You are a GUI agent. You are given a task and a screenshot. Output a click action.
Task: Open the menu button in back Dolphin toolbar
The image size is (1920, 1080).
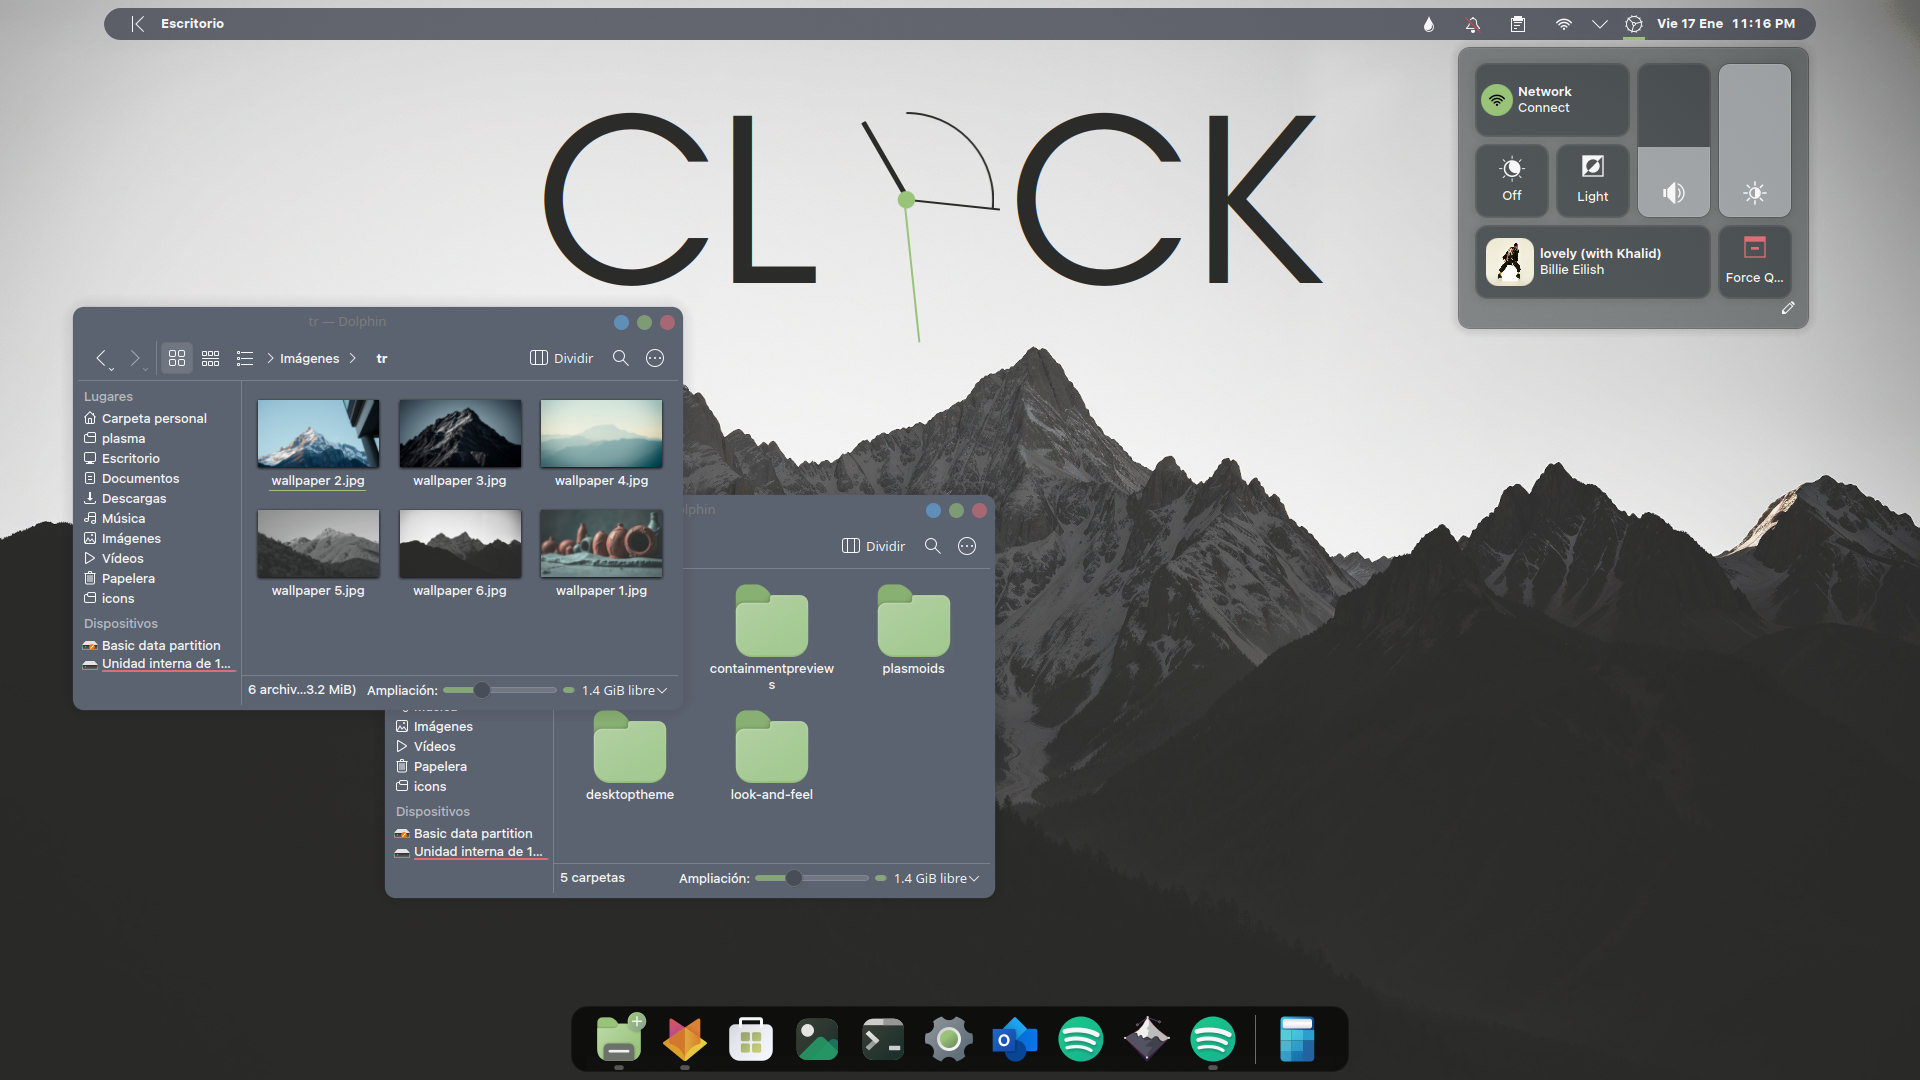coord(967,546)
